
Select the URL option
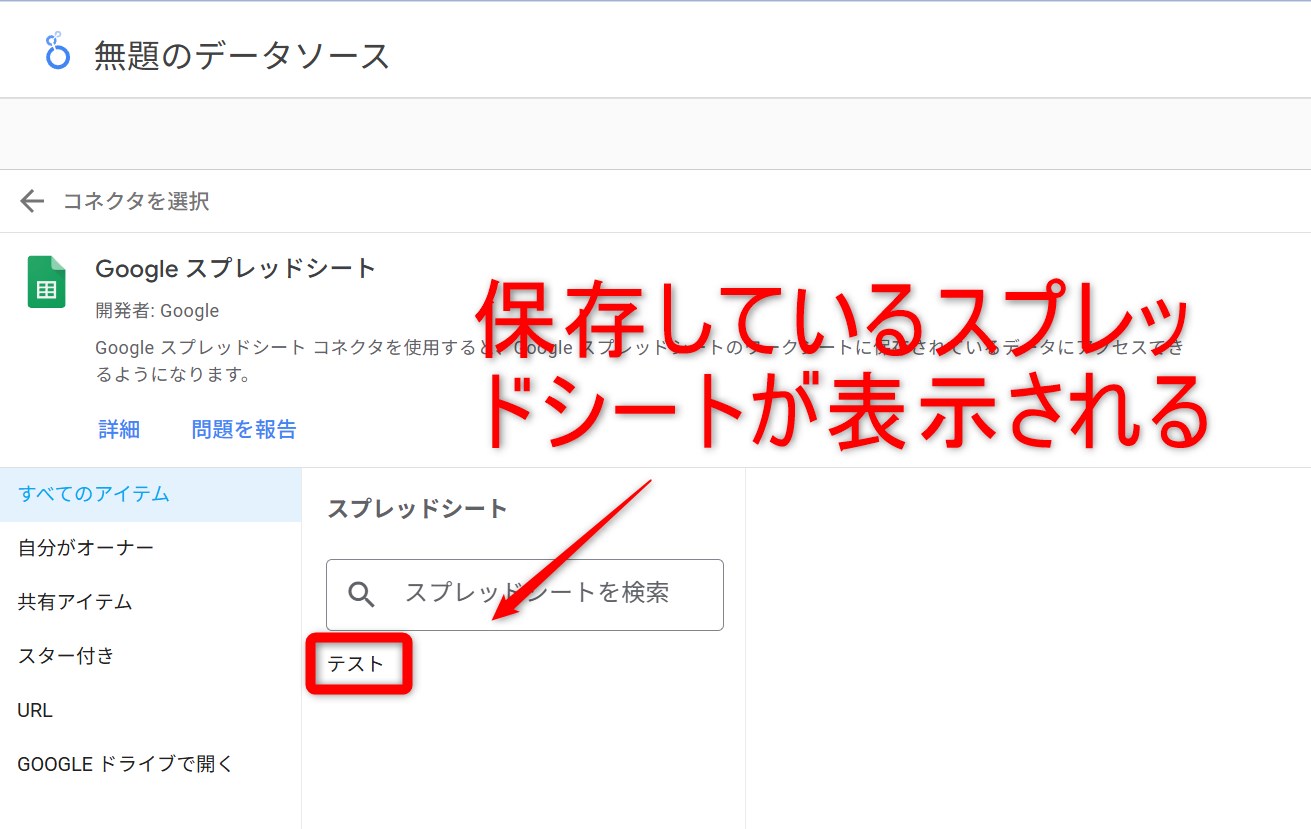click(x=150, y=710)
